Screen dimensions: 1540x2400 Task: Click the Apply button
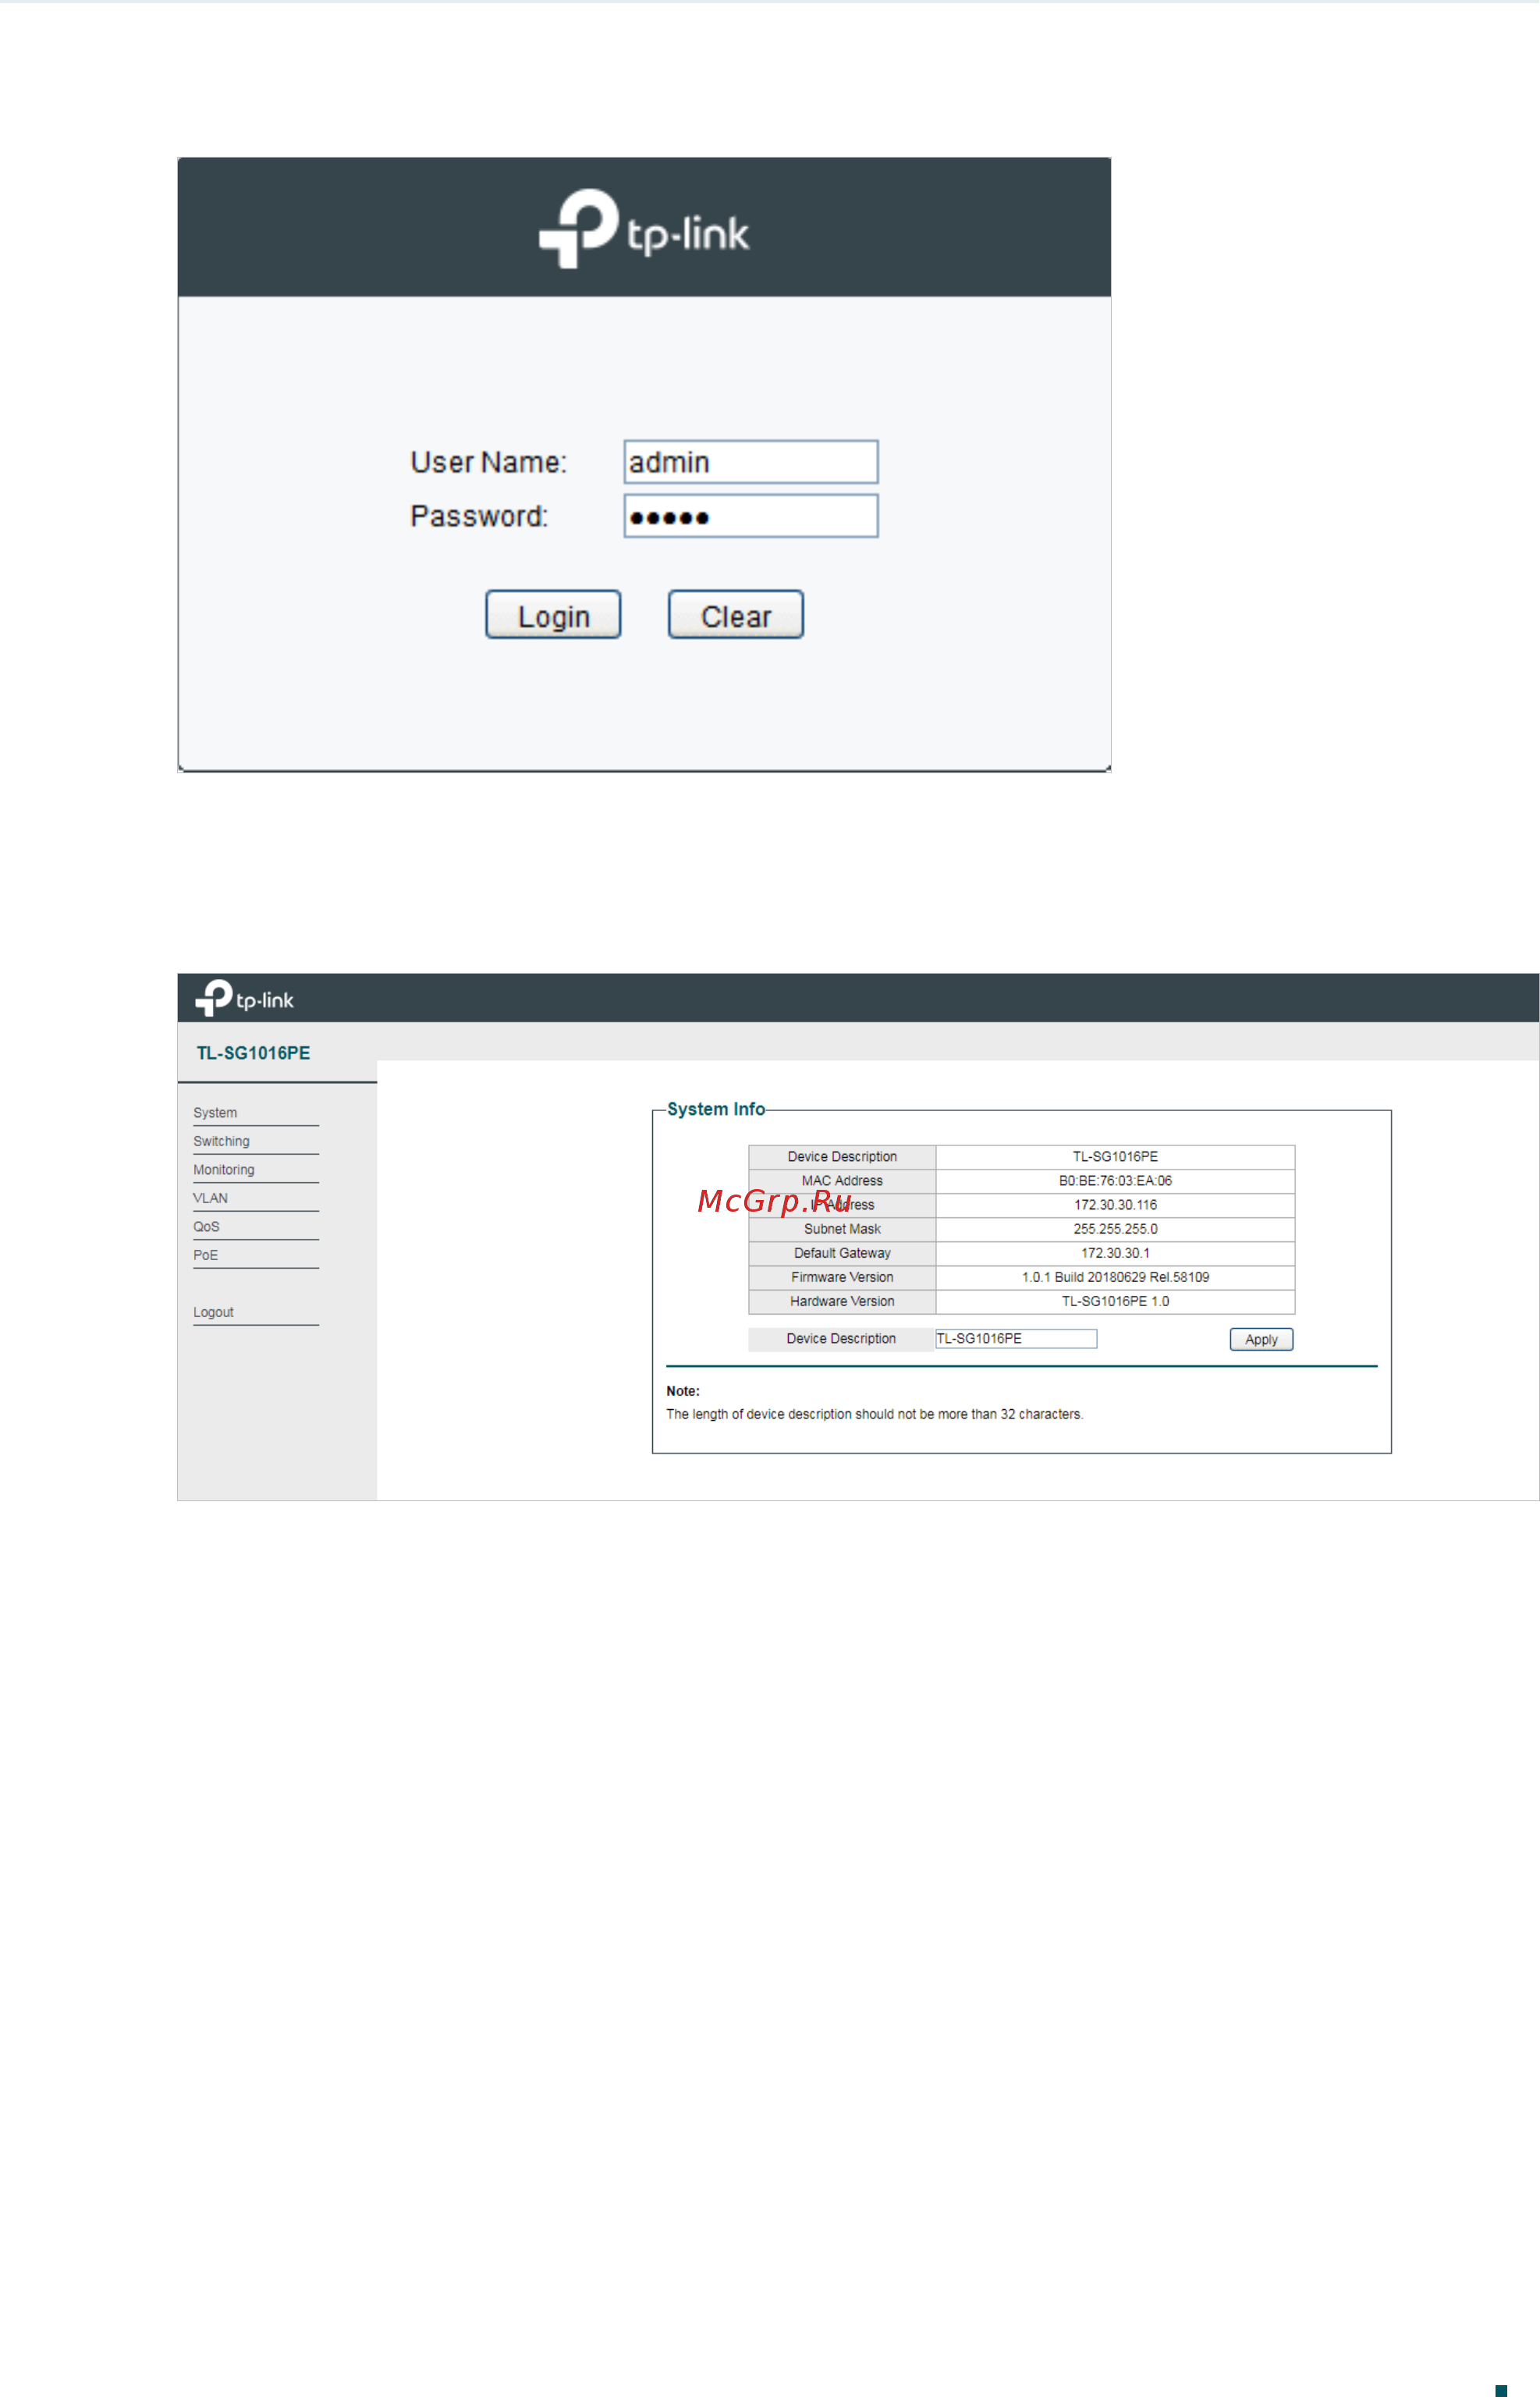1260,1340
